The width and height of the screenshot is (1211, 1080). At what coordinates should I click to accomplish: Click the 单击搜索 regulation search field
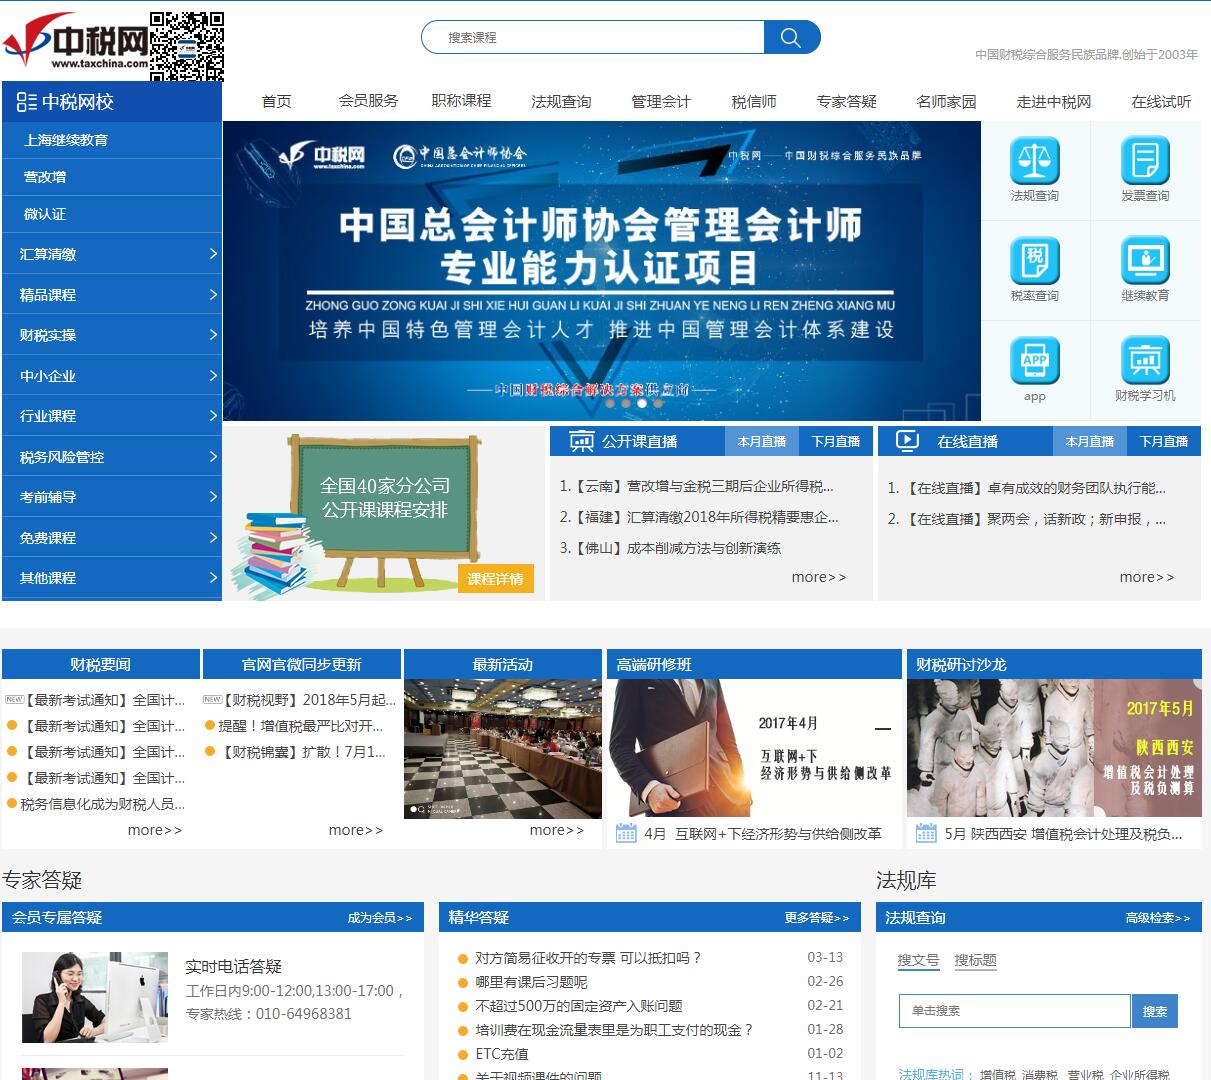coord(1014,1011)
